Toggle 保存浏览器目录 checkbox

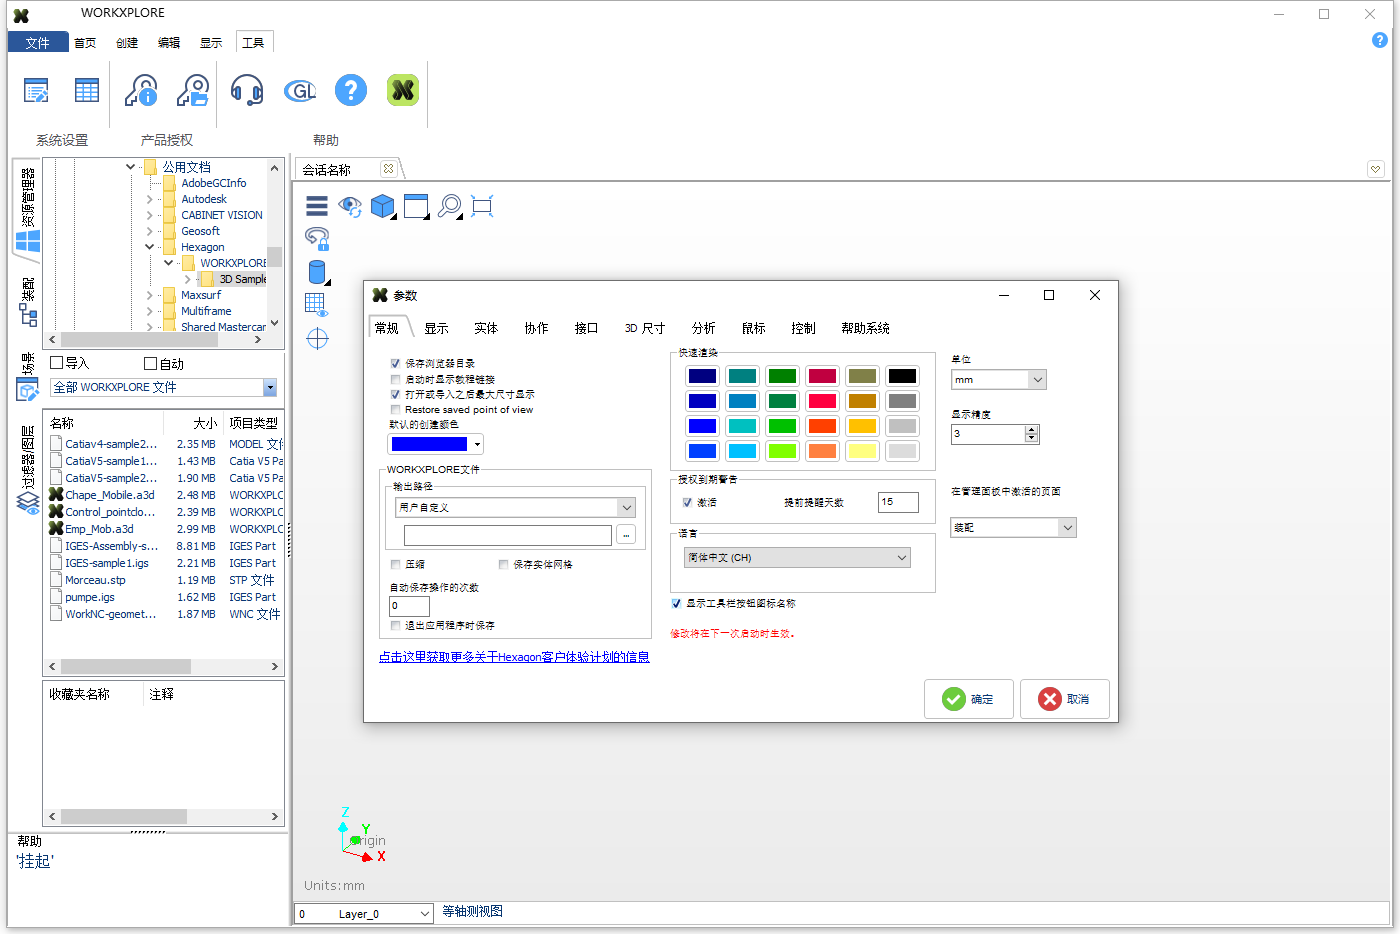pos(395,364)
